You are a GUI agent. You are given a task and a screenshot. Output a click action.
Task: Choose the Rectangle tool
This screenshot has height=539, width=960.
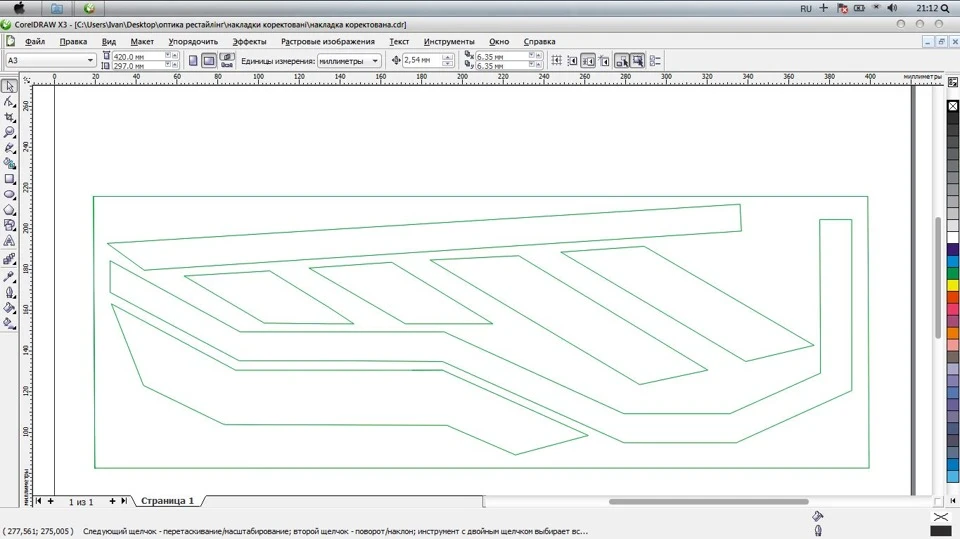point(9,179)
